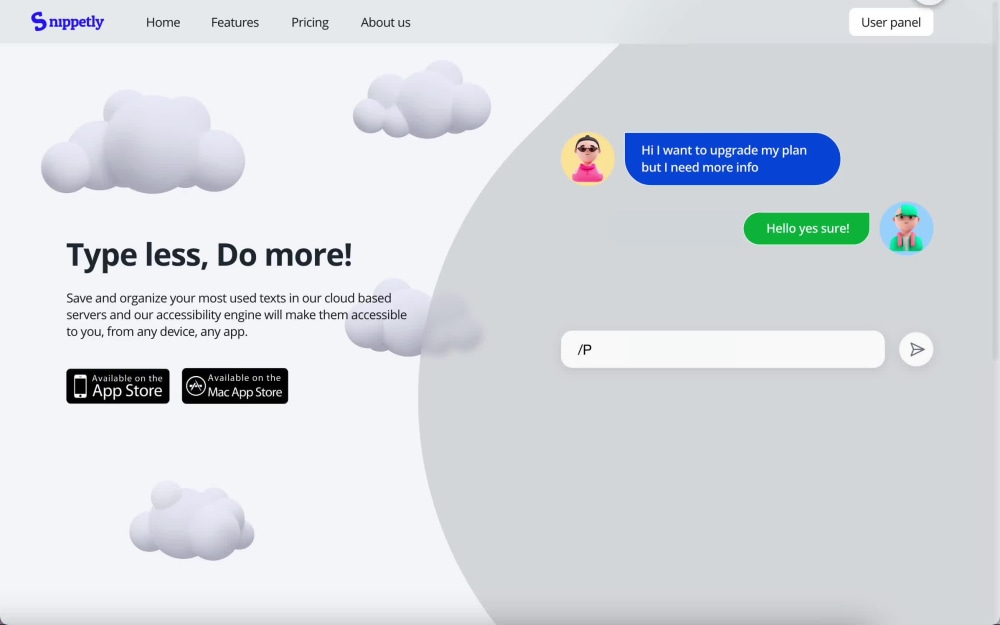
Task: Open the About us page
Action: tap(385, 22)
